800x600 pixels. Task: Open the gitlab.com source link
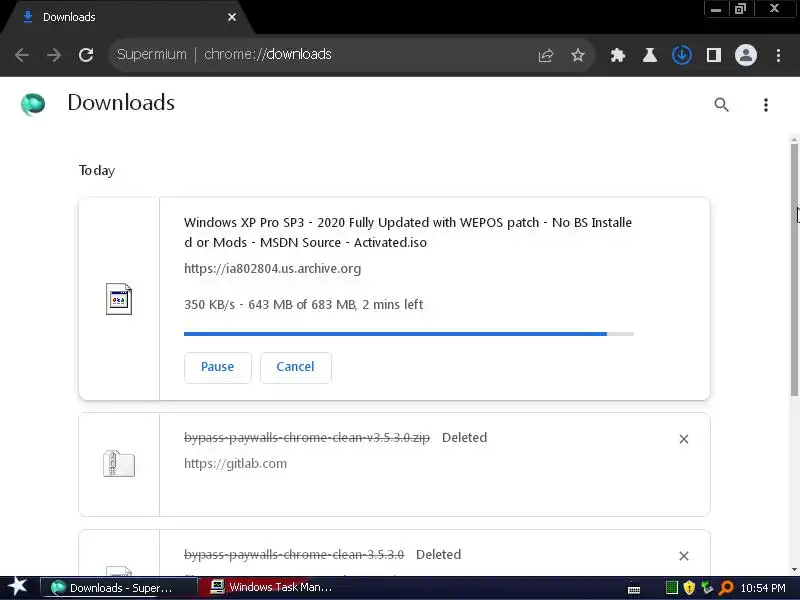[235, 463]
